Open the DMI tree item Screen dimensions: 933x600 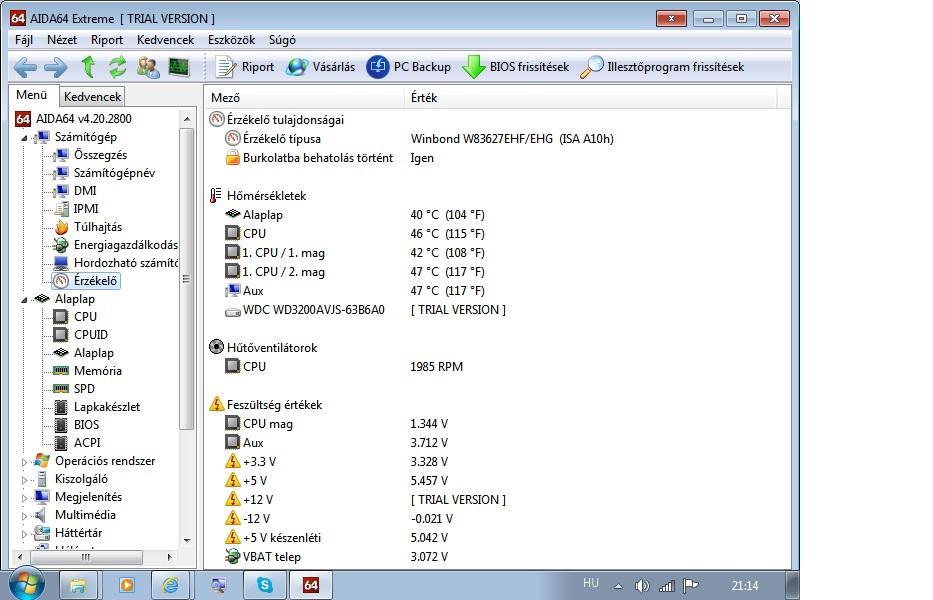coord(75,190)
